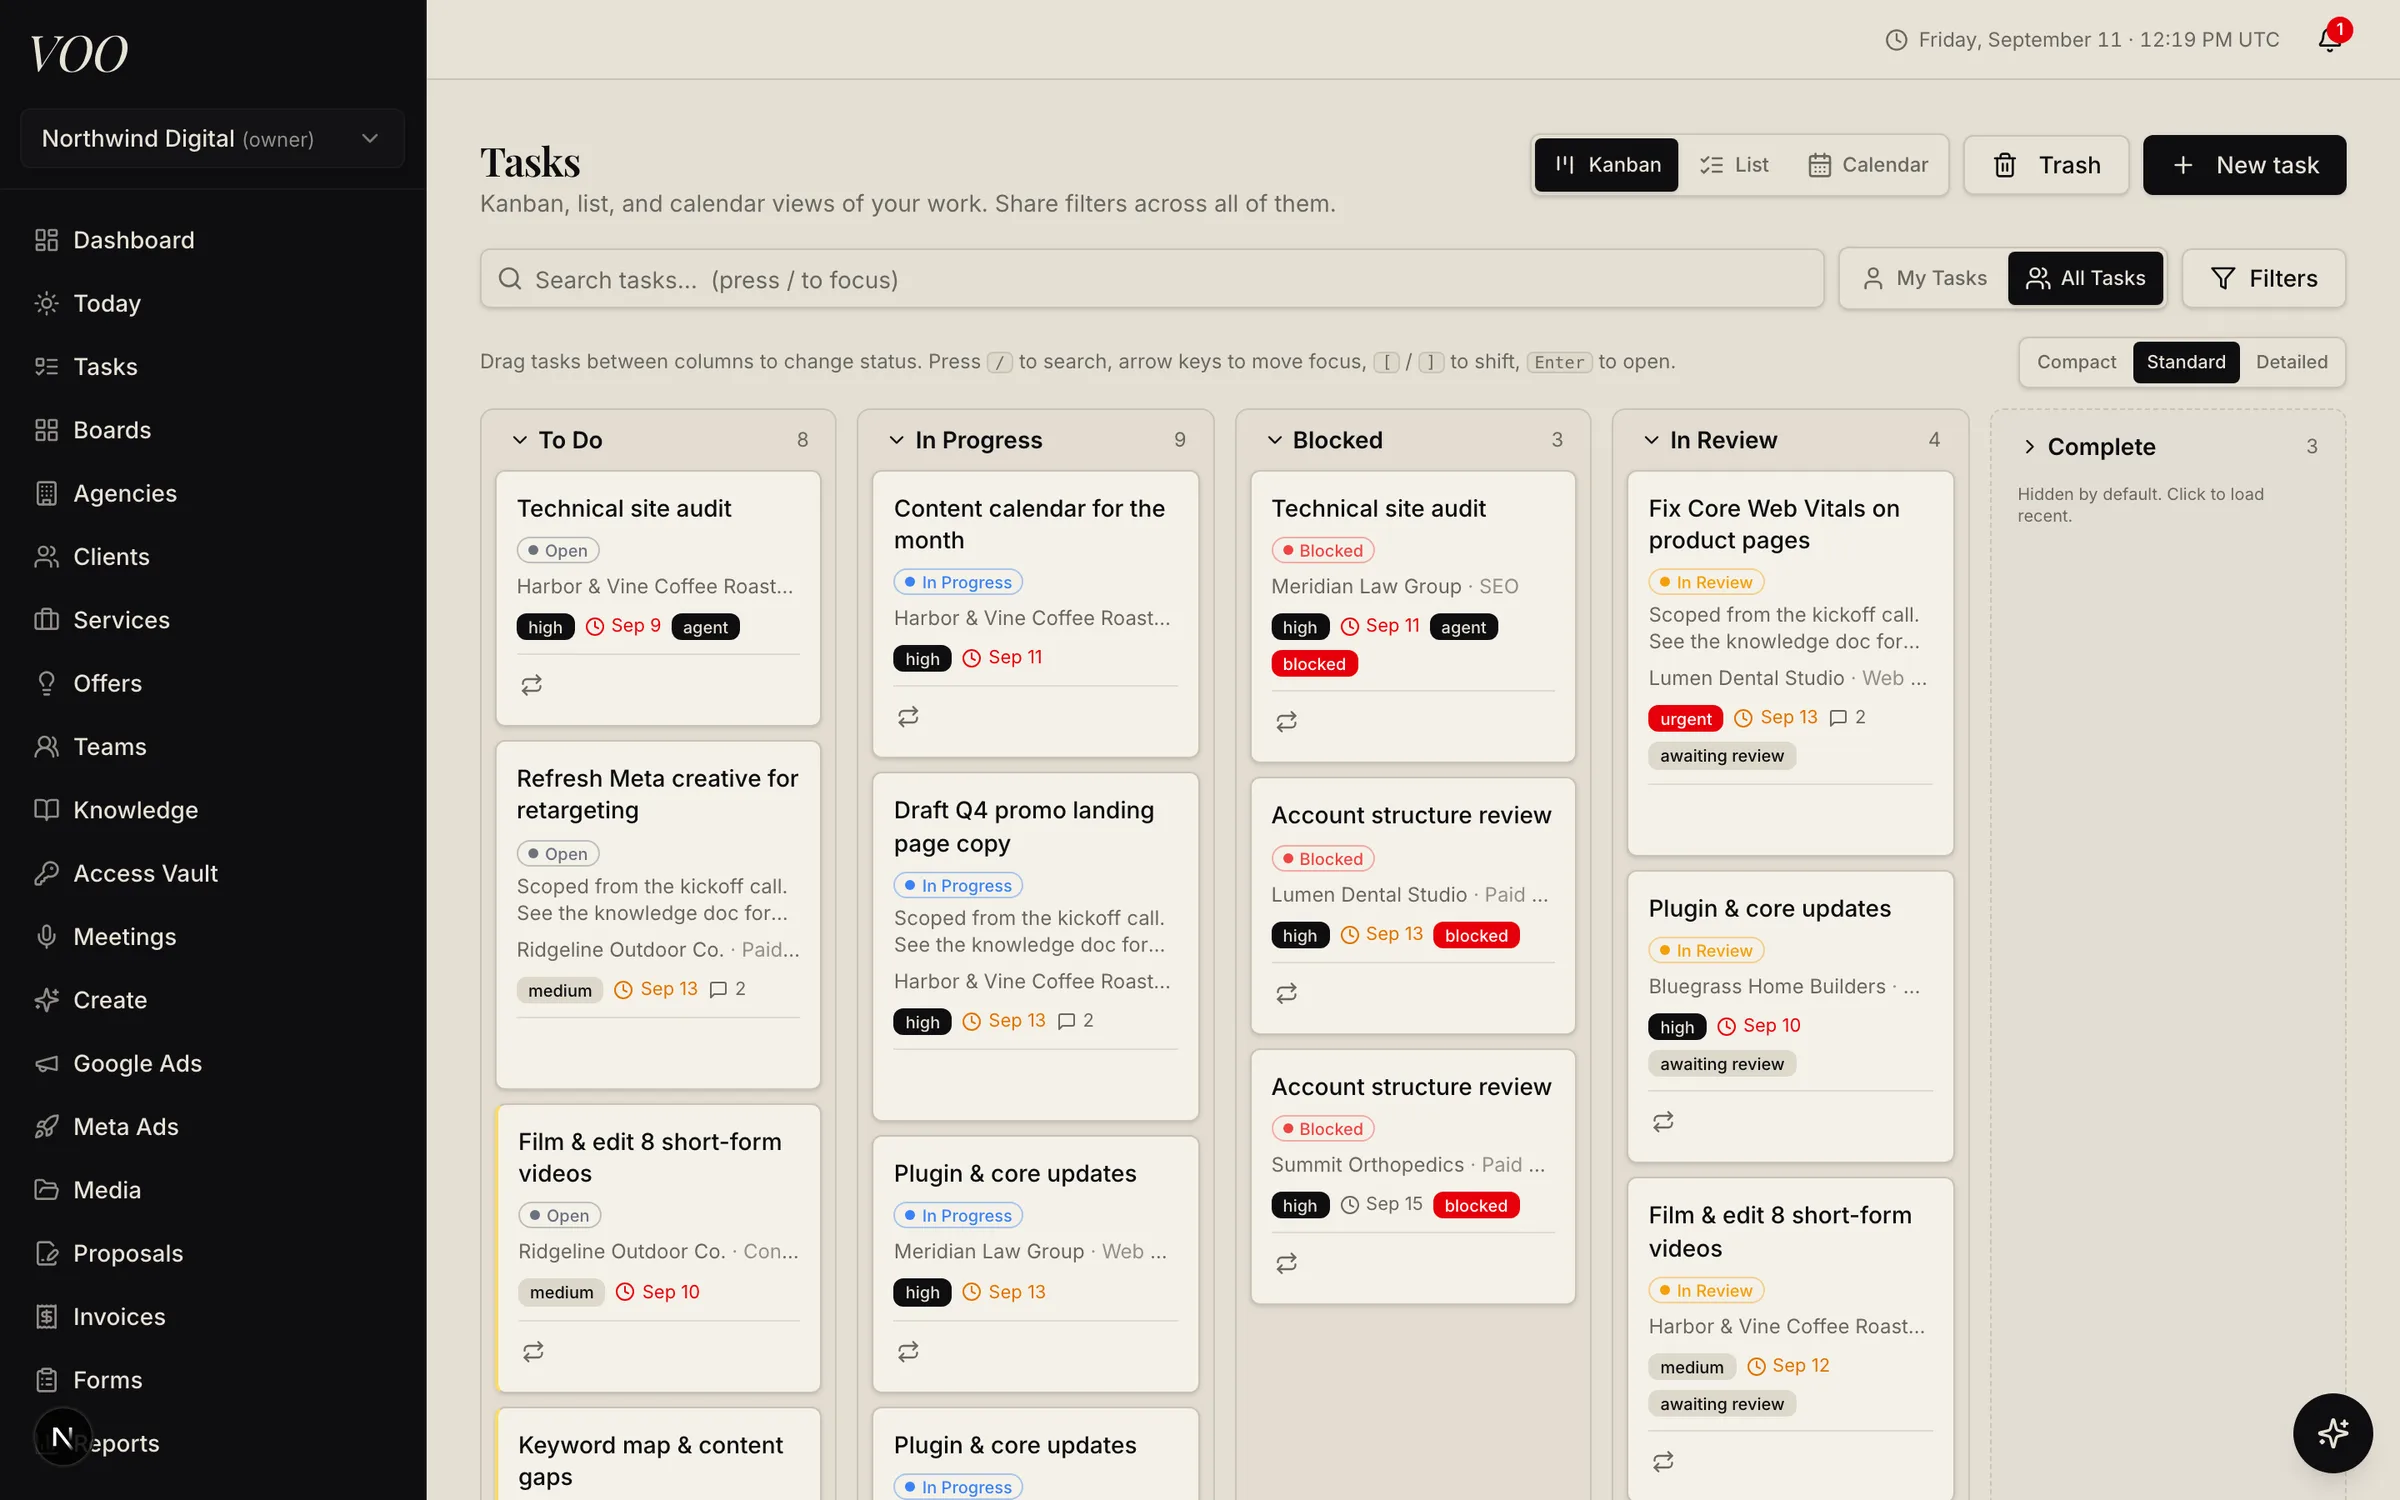Select Standard card density
Viewport: 2400px width, 1500px height.
tap(2186, 362)
